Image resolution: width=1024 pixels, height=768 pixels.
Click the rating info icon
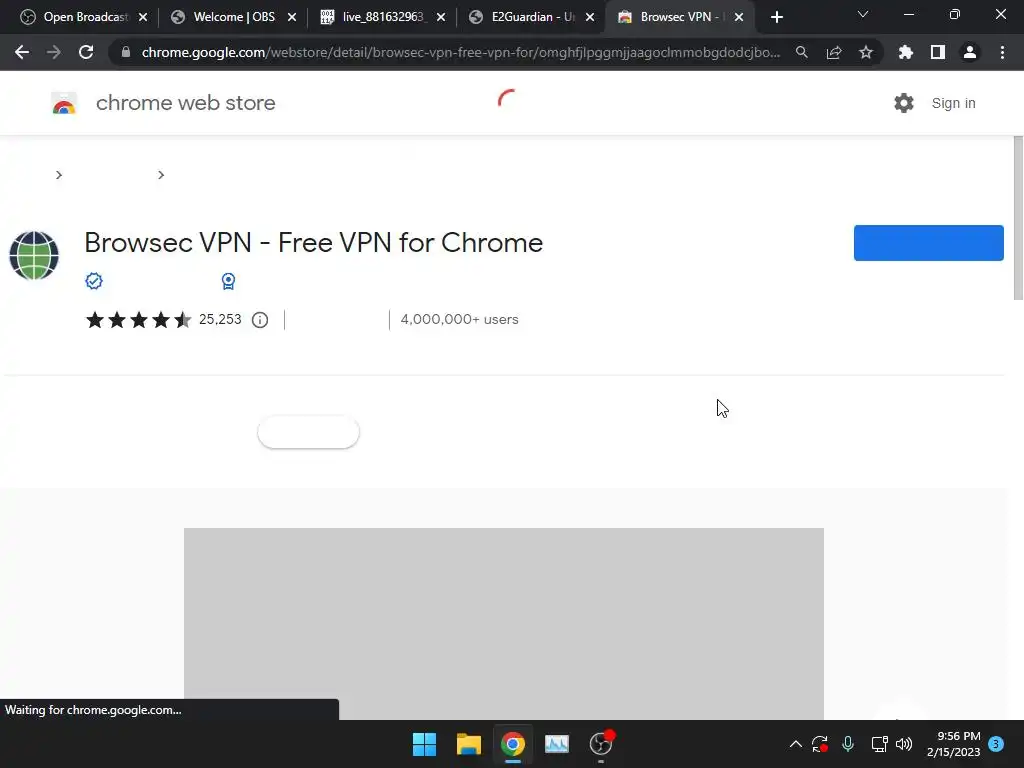(x=260, y=320)
